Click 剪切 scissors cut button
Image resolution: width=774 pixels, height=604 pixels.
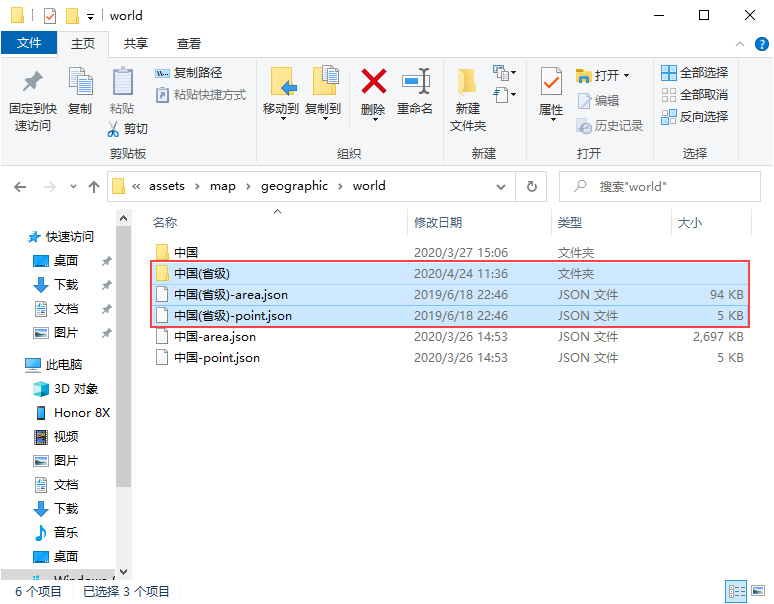click(128, 129)
